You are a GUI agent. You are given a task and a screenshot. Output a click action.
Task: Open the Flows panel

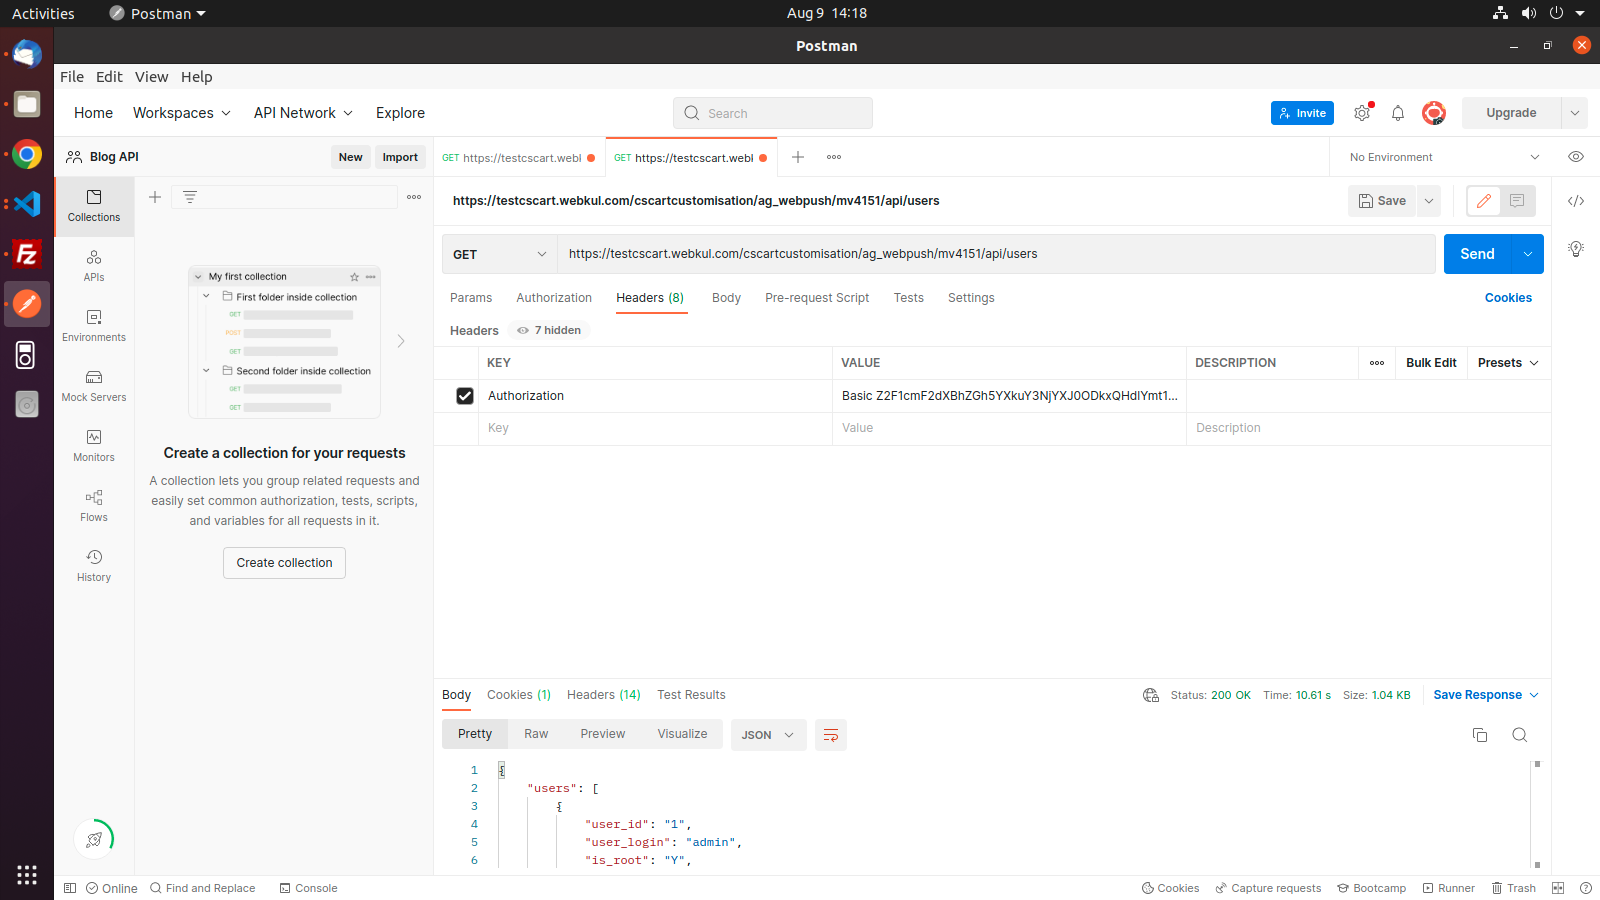(93, 506)
